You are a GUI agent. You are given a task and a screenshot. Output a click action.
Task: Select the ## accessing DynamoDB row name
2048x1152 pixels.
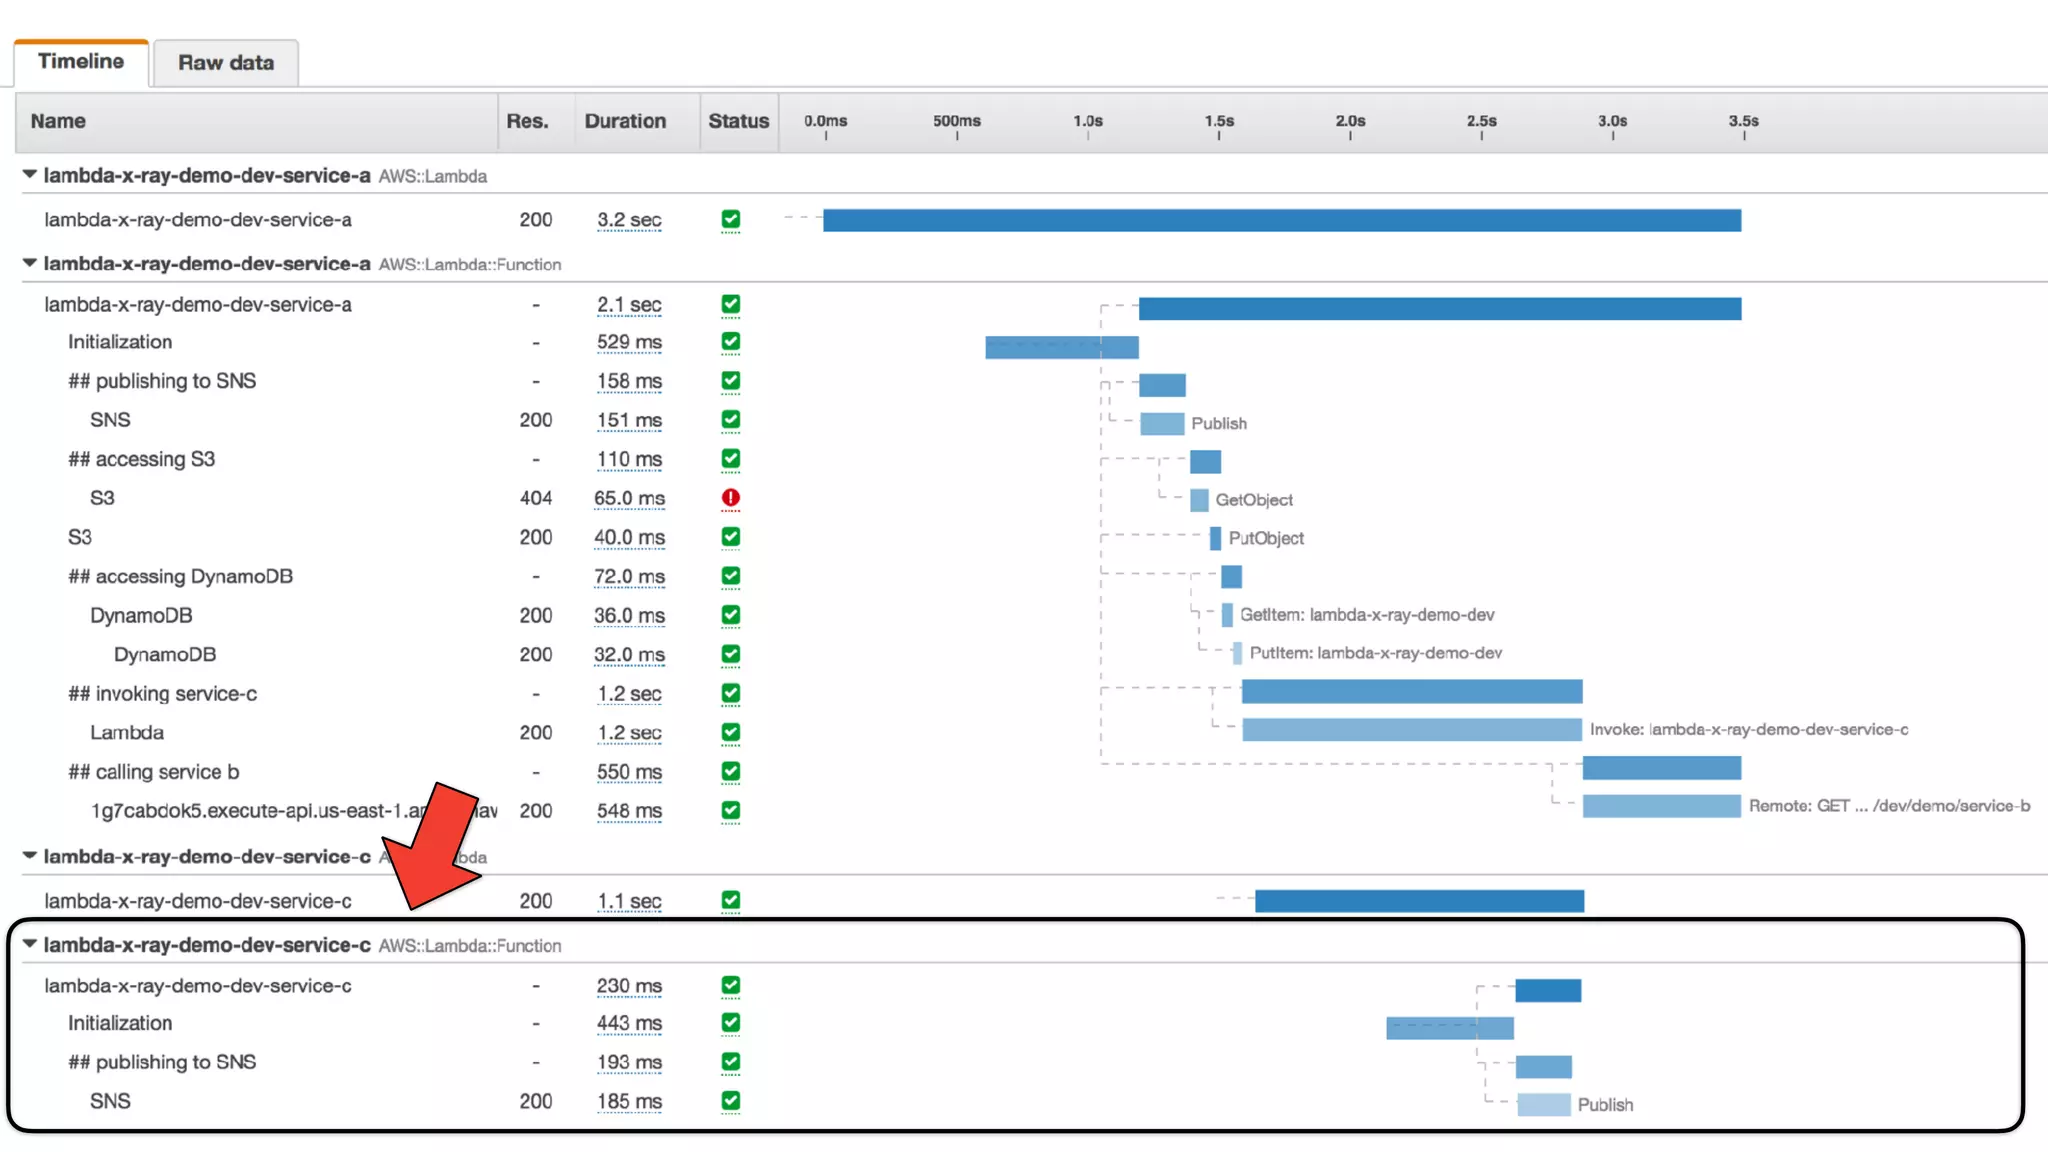[180, 576]
